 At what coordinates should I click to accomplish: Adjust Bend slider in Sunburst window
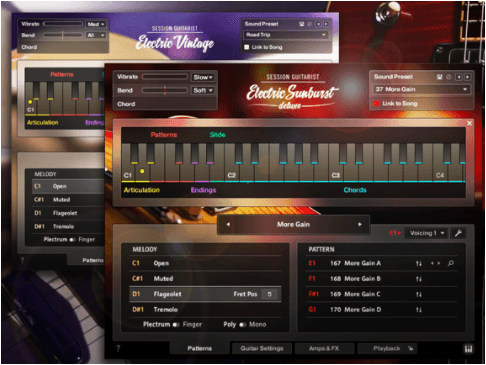(165, 90)
